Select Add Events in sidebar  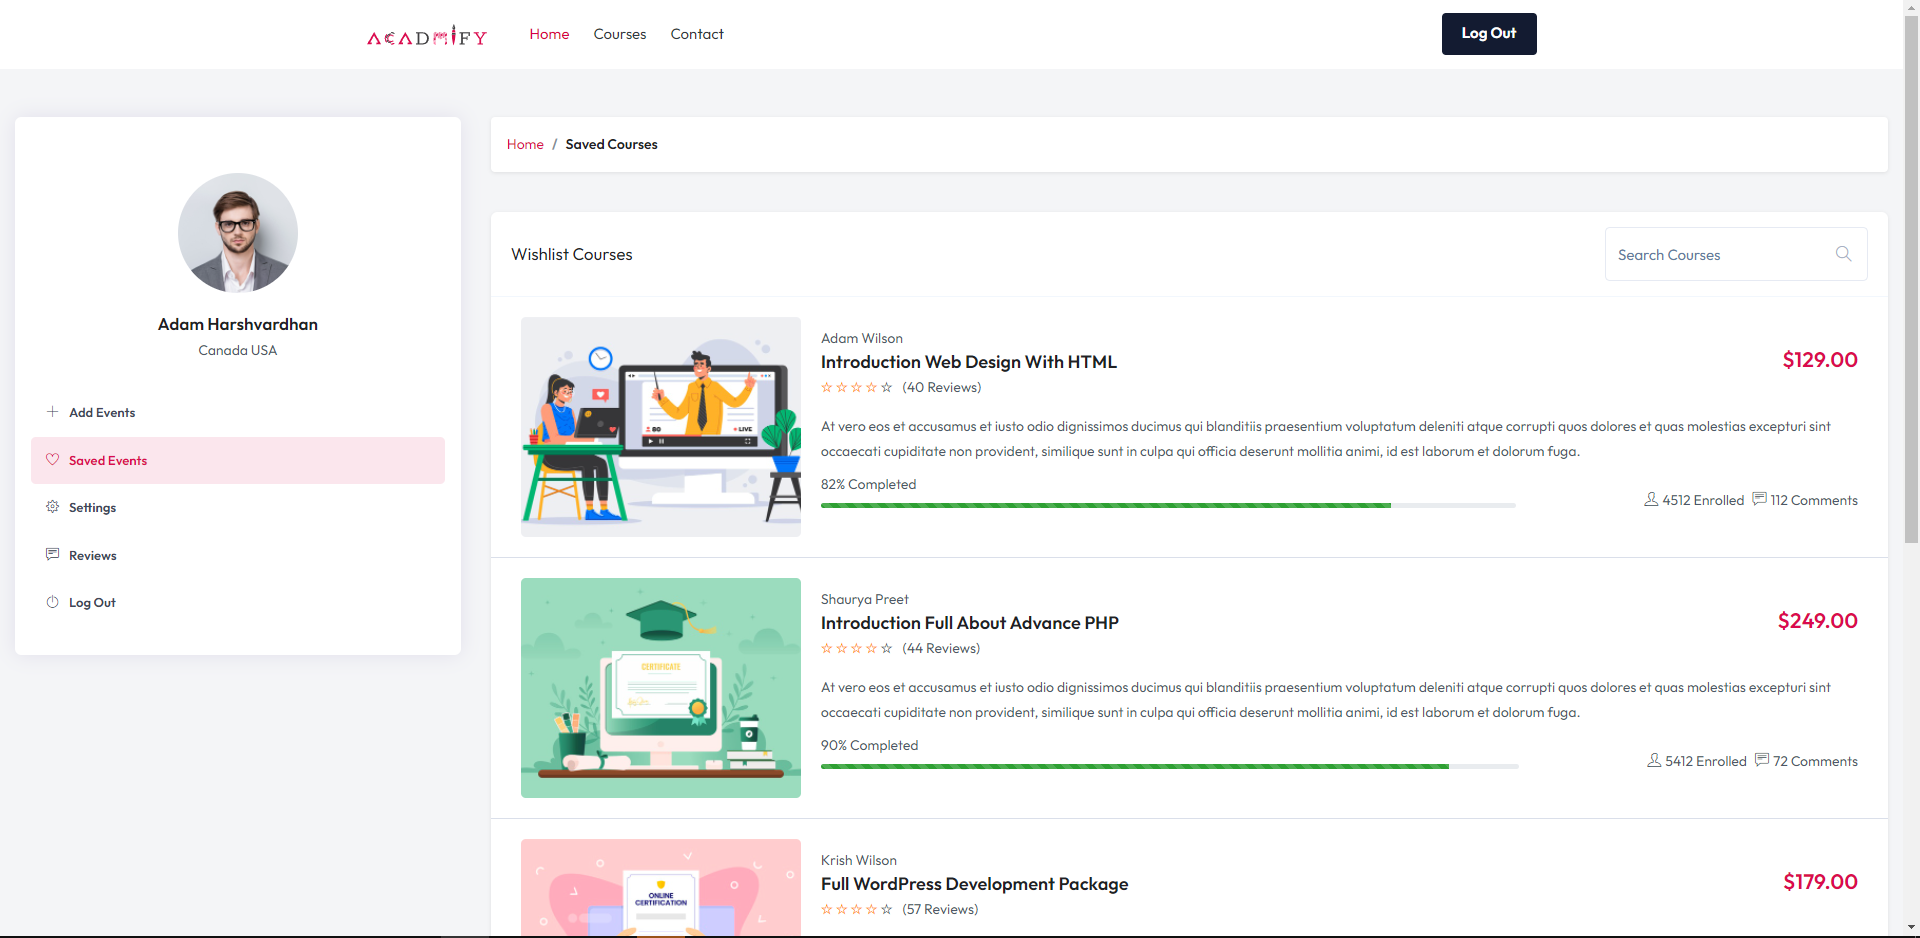(238, 412)
